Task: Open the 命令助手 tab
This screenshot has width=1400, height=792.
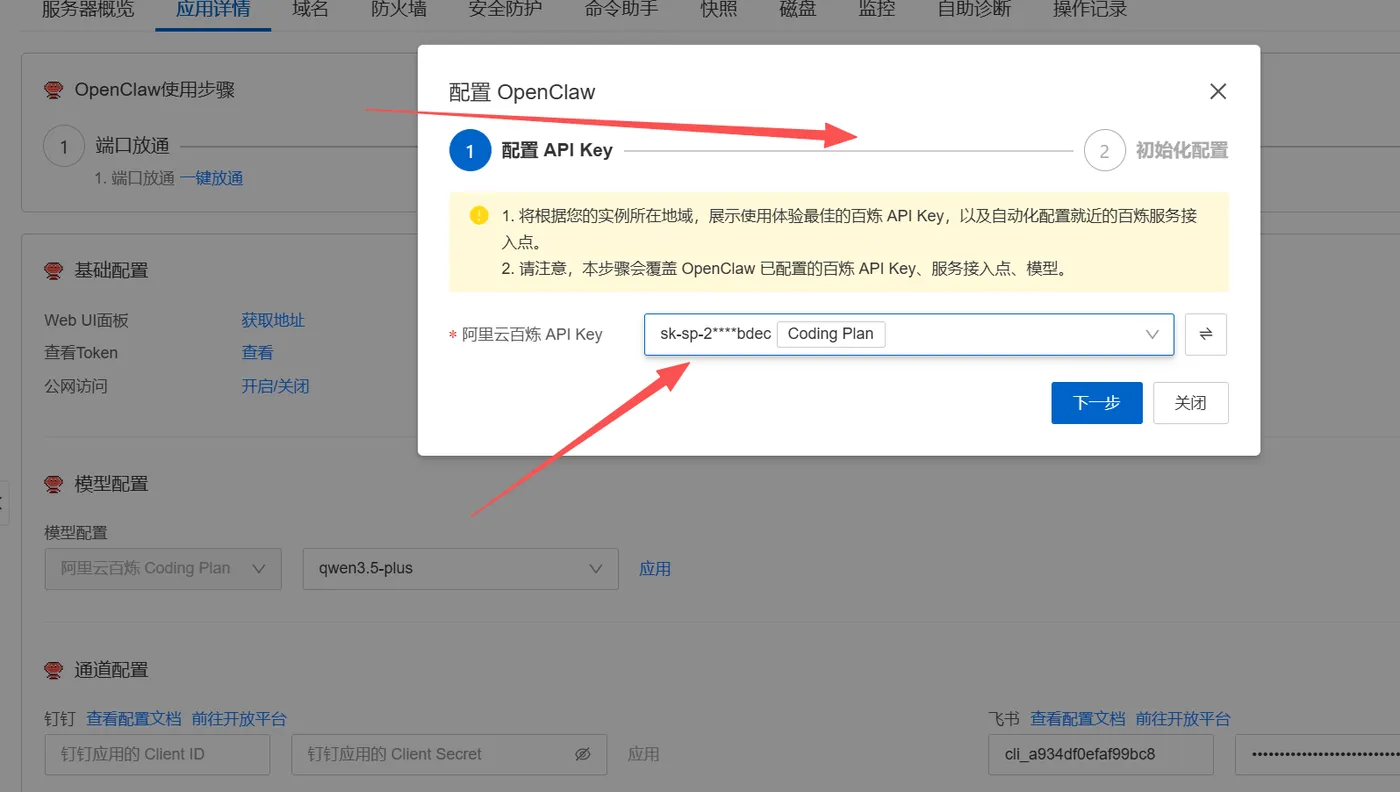Action: [622, 10]
